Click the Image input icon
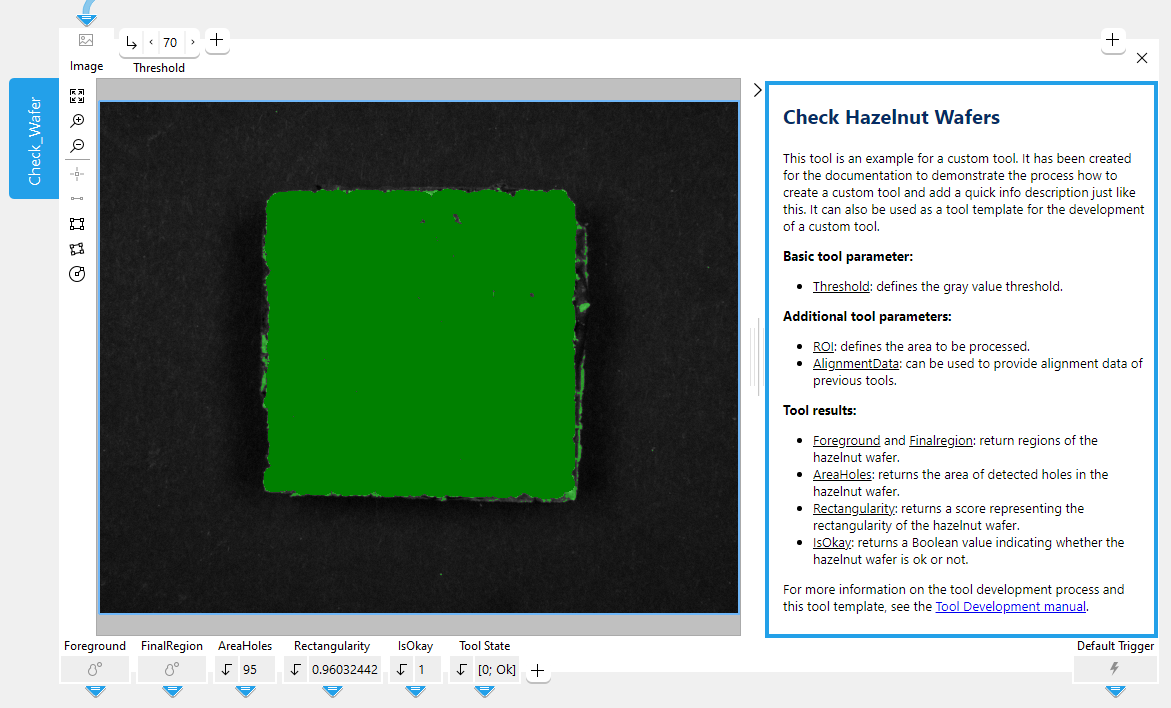 coord(86,41)
